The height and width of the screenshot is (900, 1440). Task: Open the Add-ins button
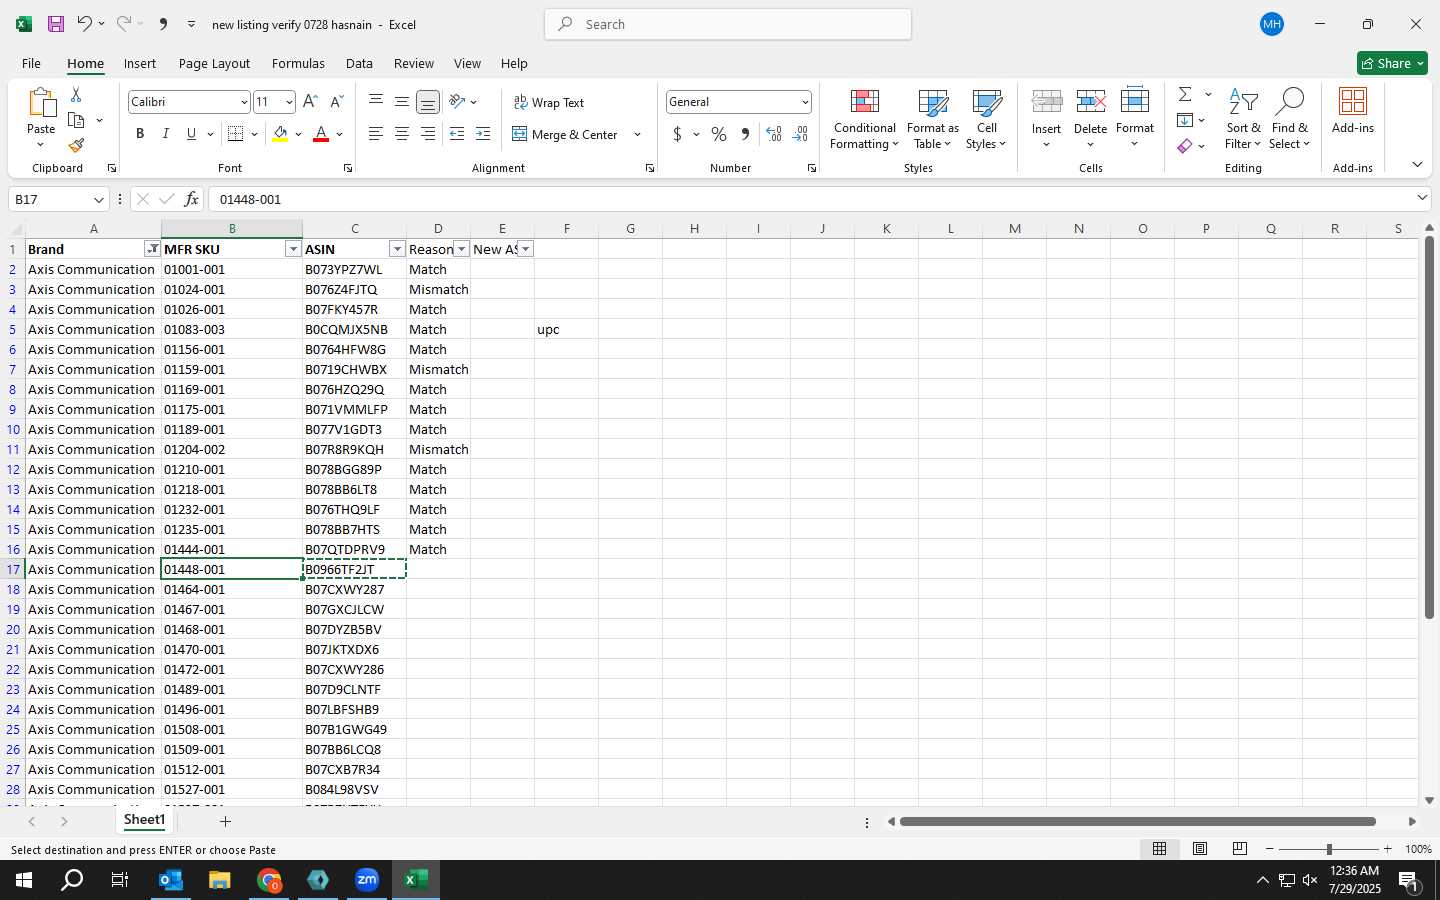coord(1353,111)
